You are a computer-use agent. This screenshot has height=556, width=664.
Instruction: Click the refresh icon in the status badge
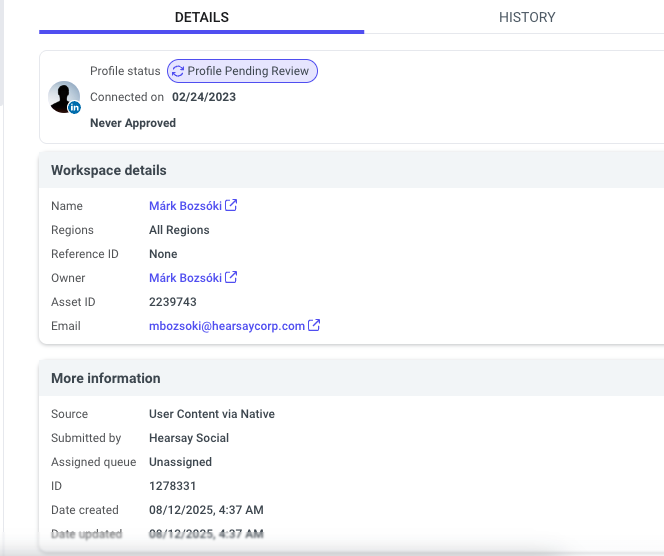click(178, 71)
